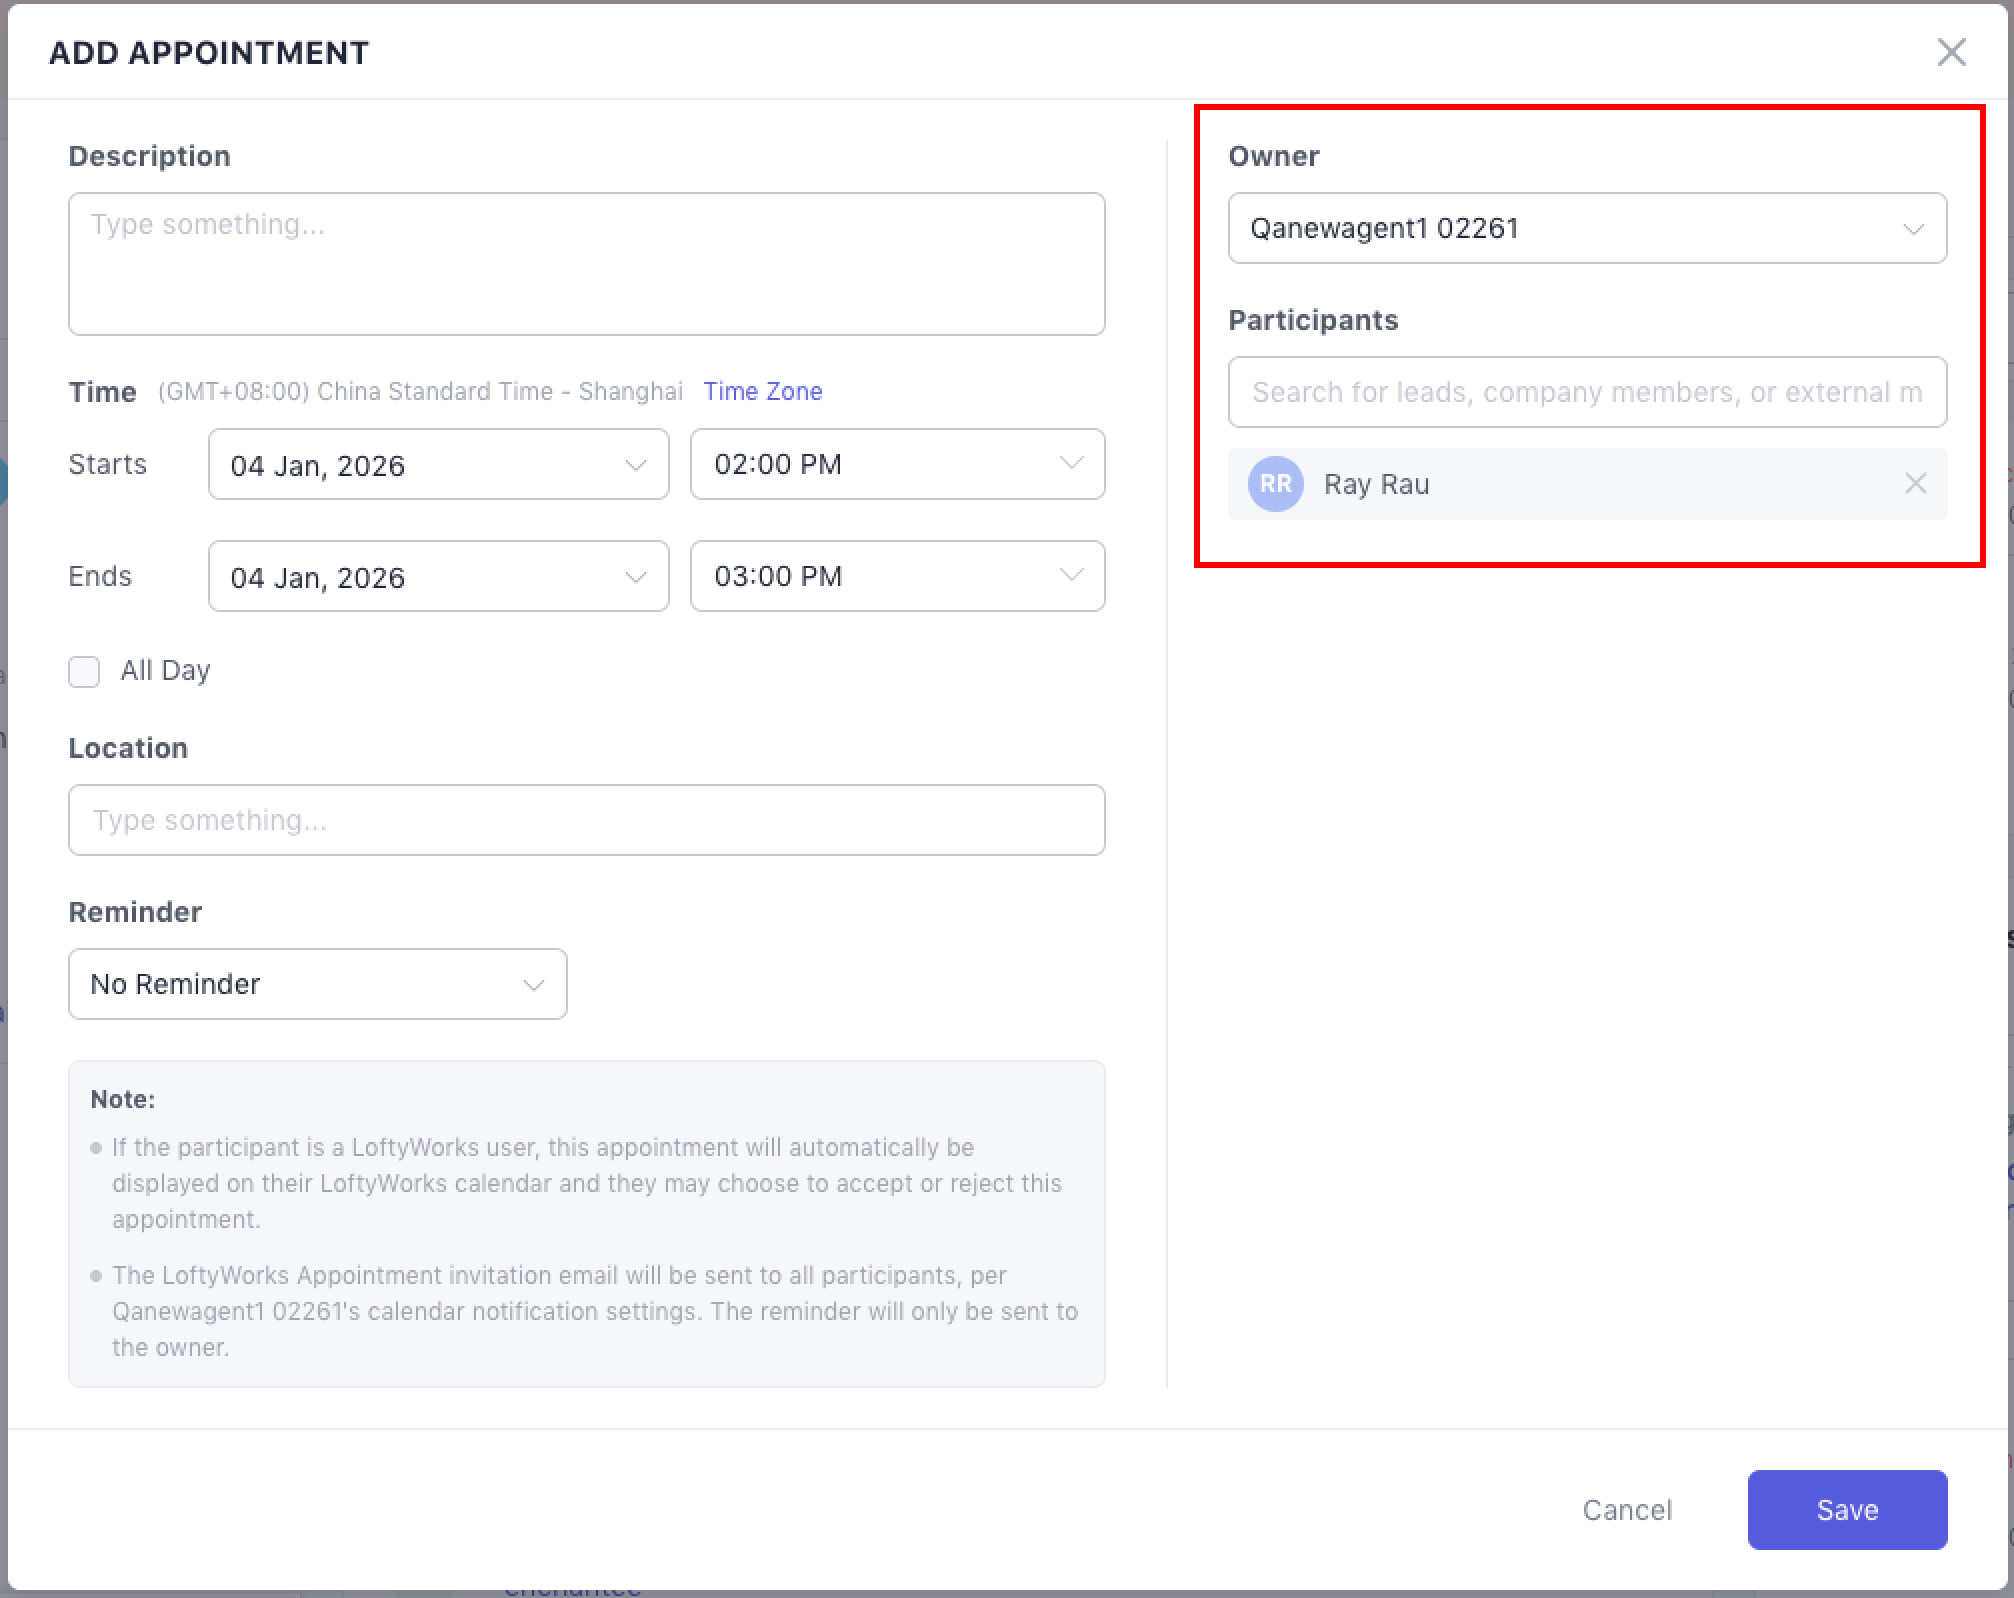
Task: Open the Owner dropdown
Action: tap(1586, 228)
